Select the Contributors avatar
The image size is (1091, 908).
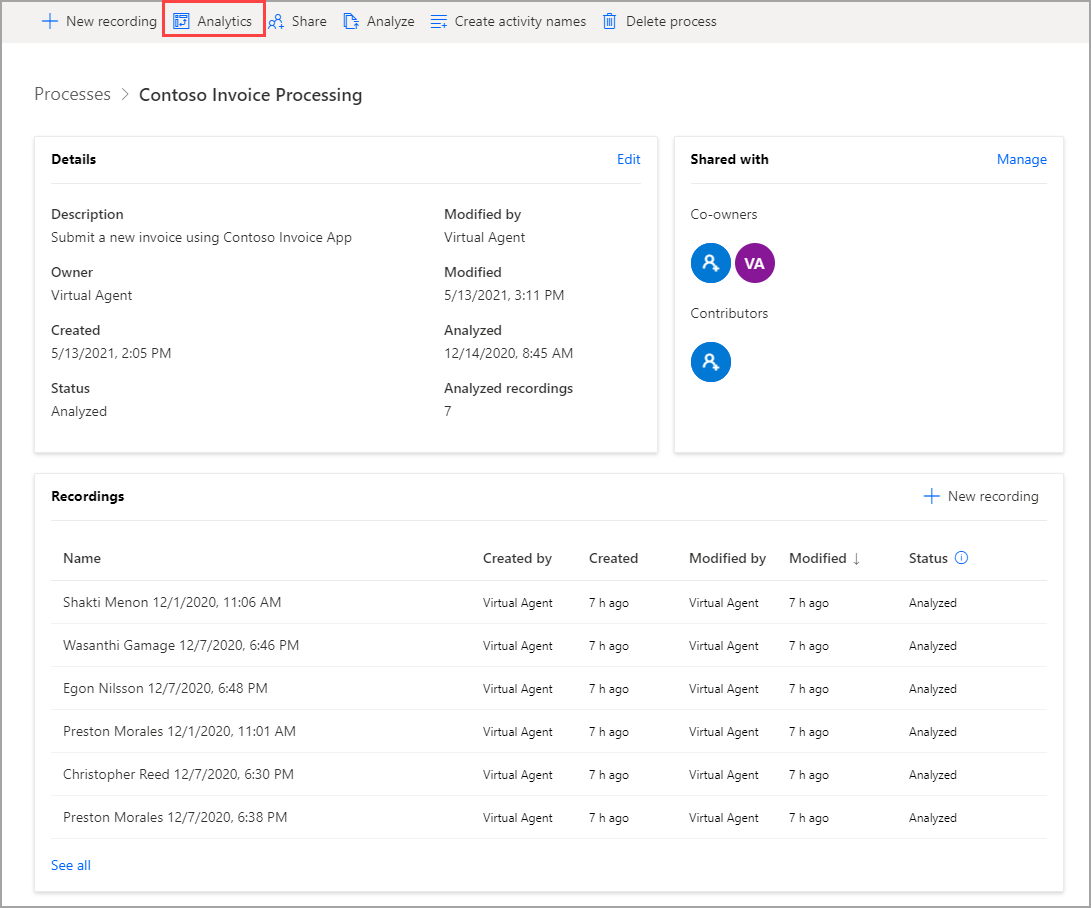pos(710,361)
